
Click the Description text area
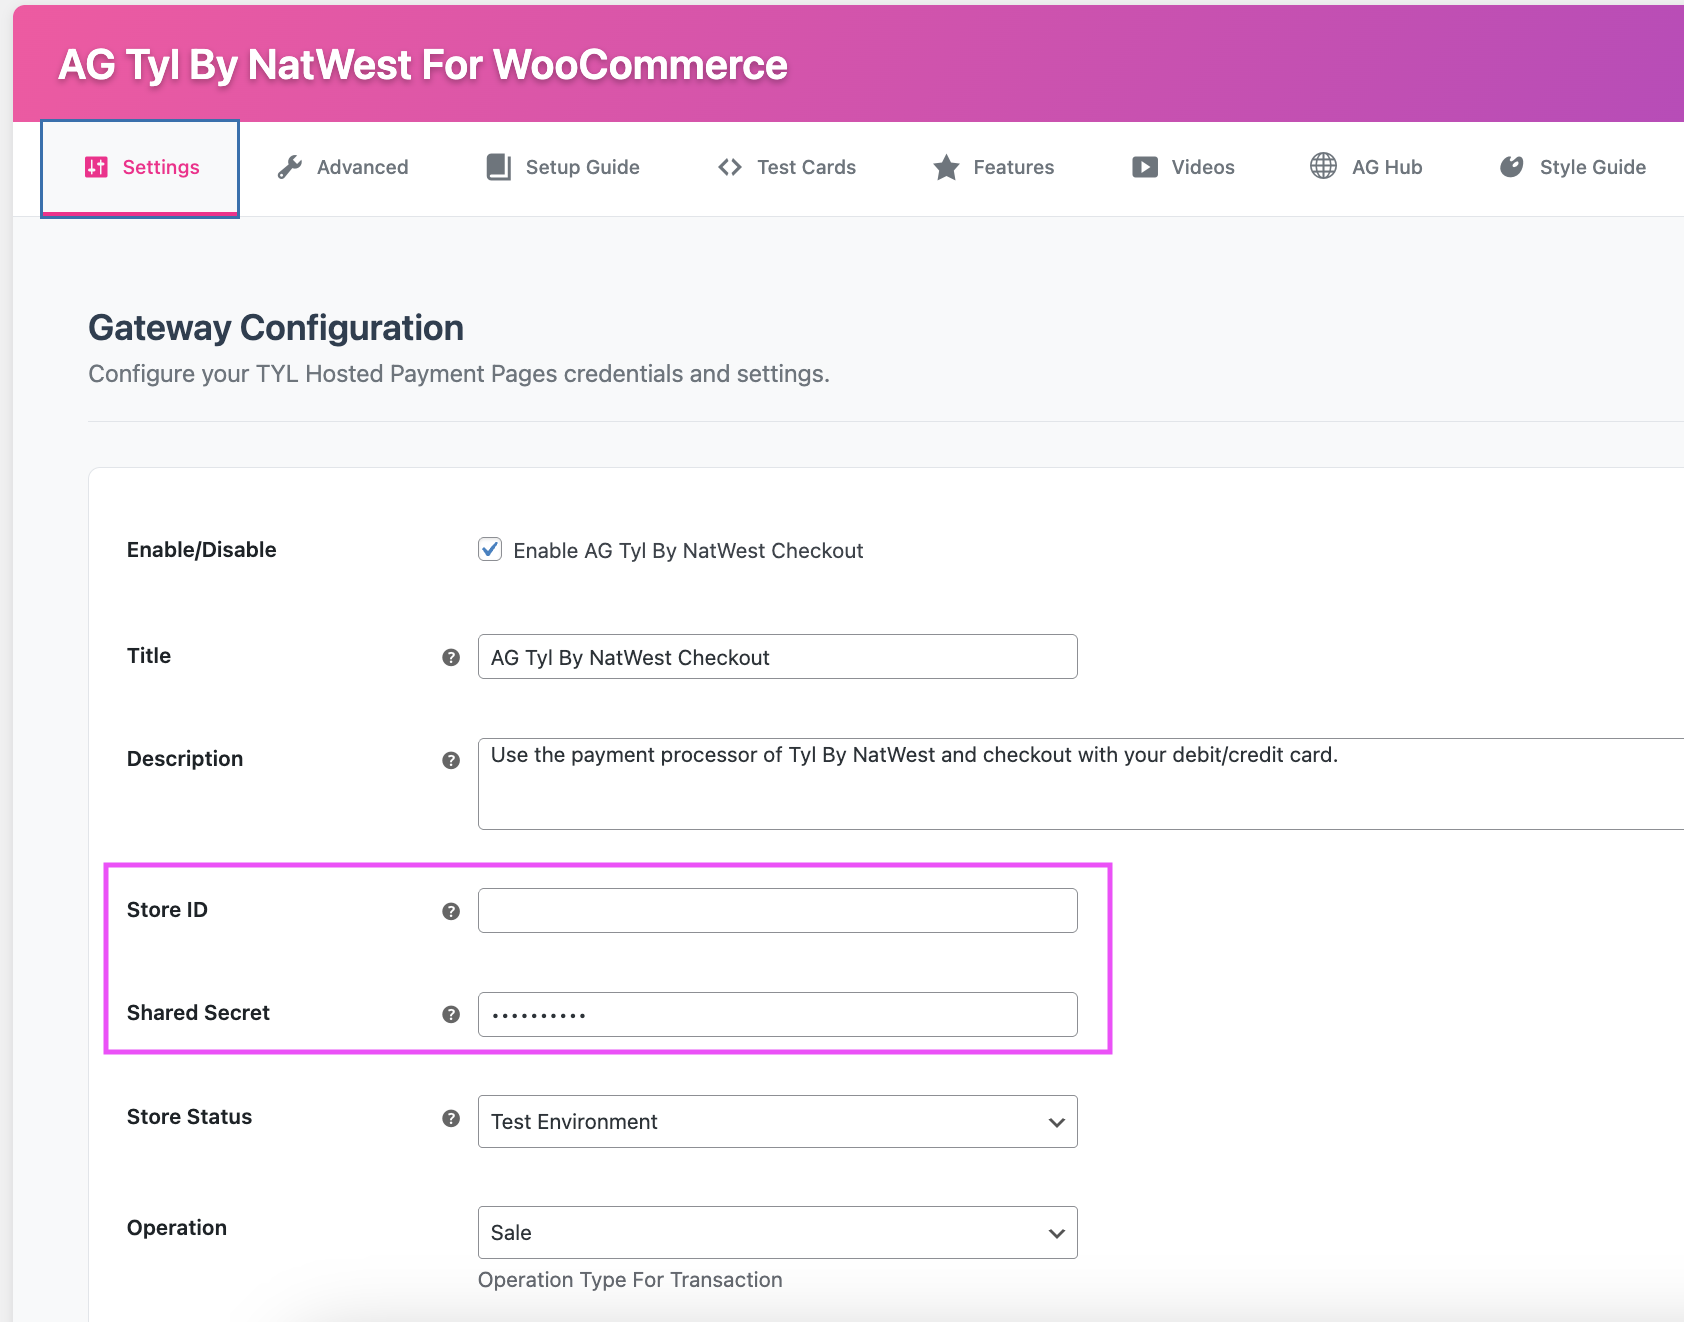(x=1080, y=784)
